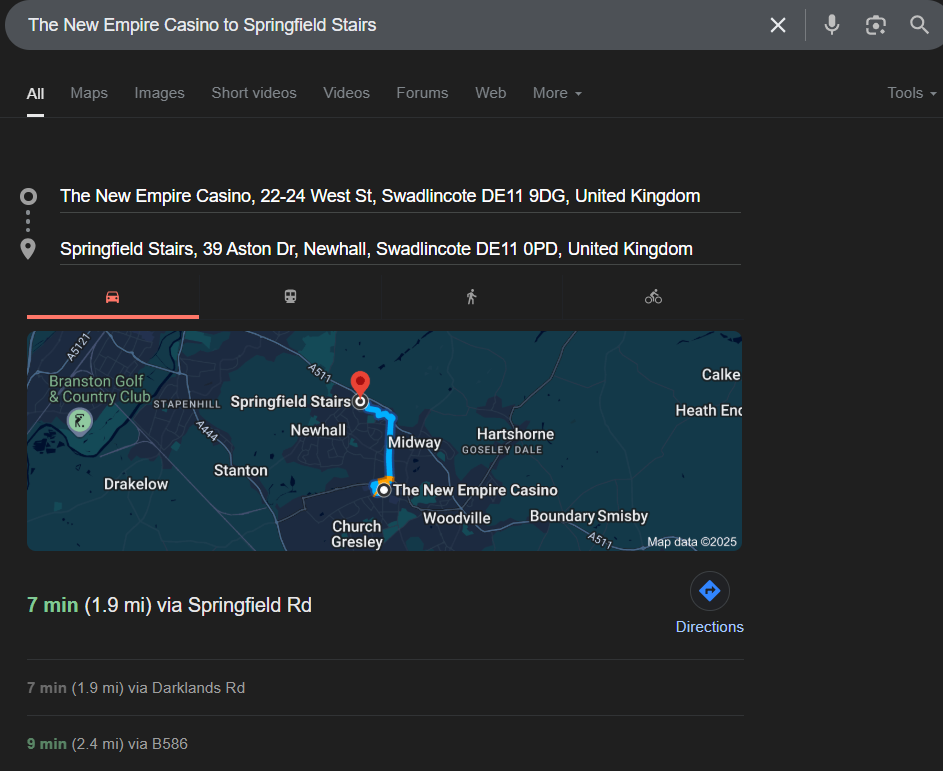Viewport: 943px width, 771px height.
Task: Select the route via Springfield Rd
Action: (x=170, y=606)
